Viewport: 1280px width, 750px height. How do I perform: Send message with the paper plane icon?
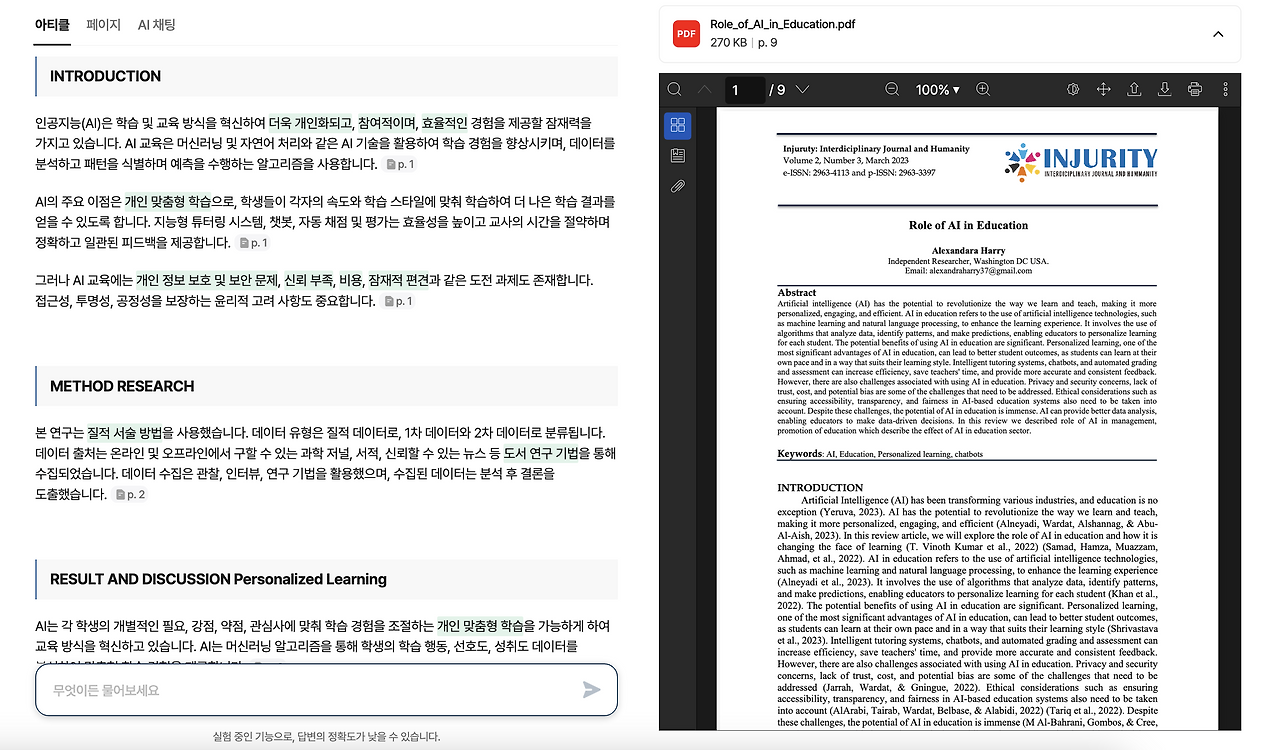click(x=591, y=689)
